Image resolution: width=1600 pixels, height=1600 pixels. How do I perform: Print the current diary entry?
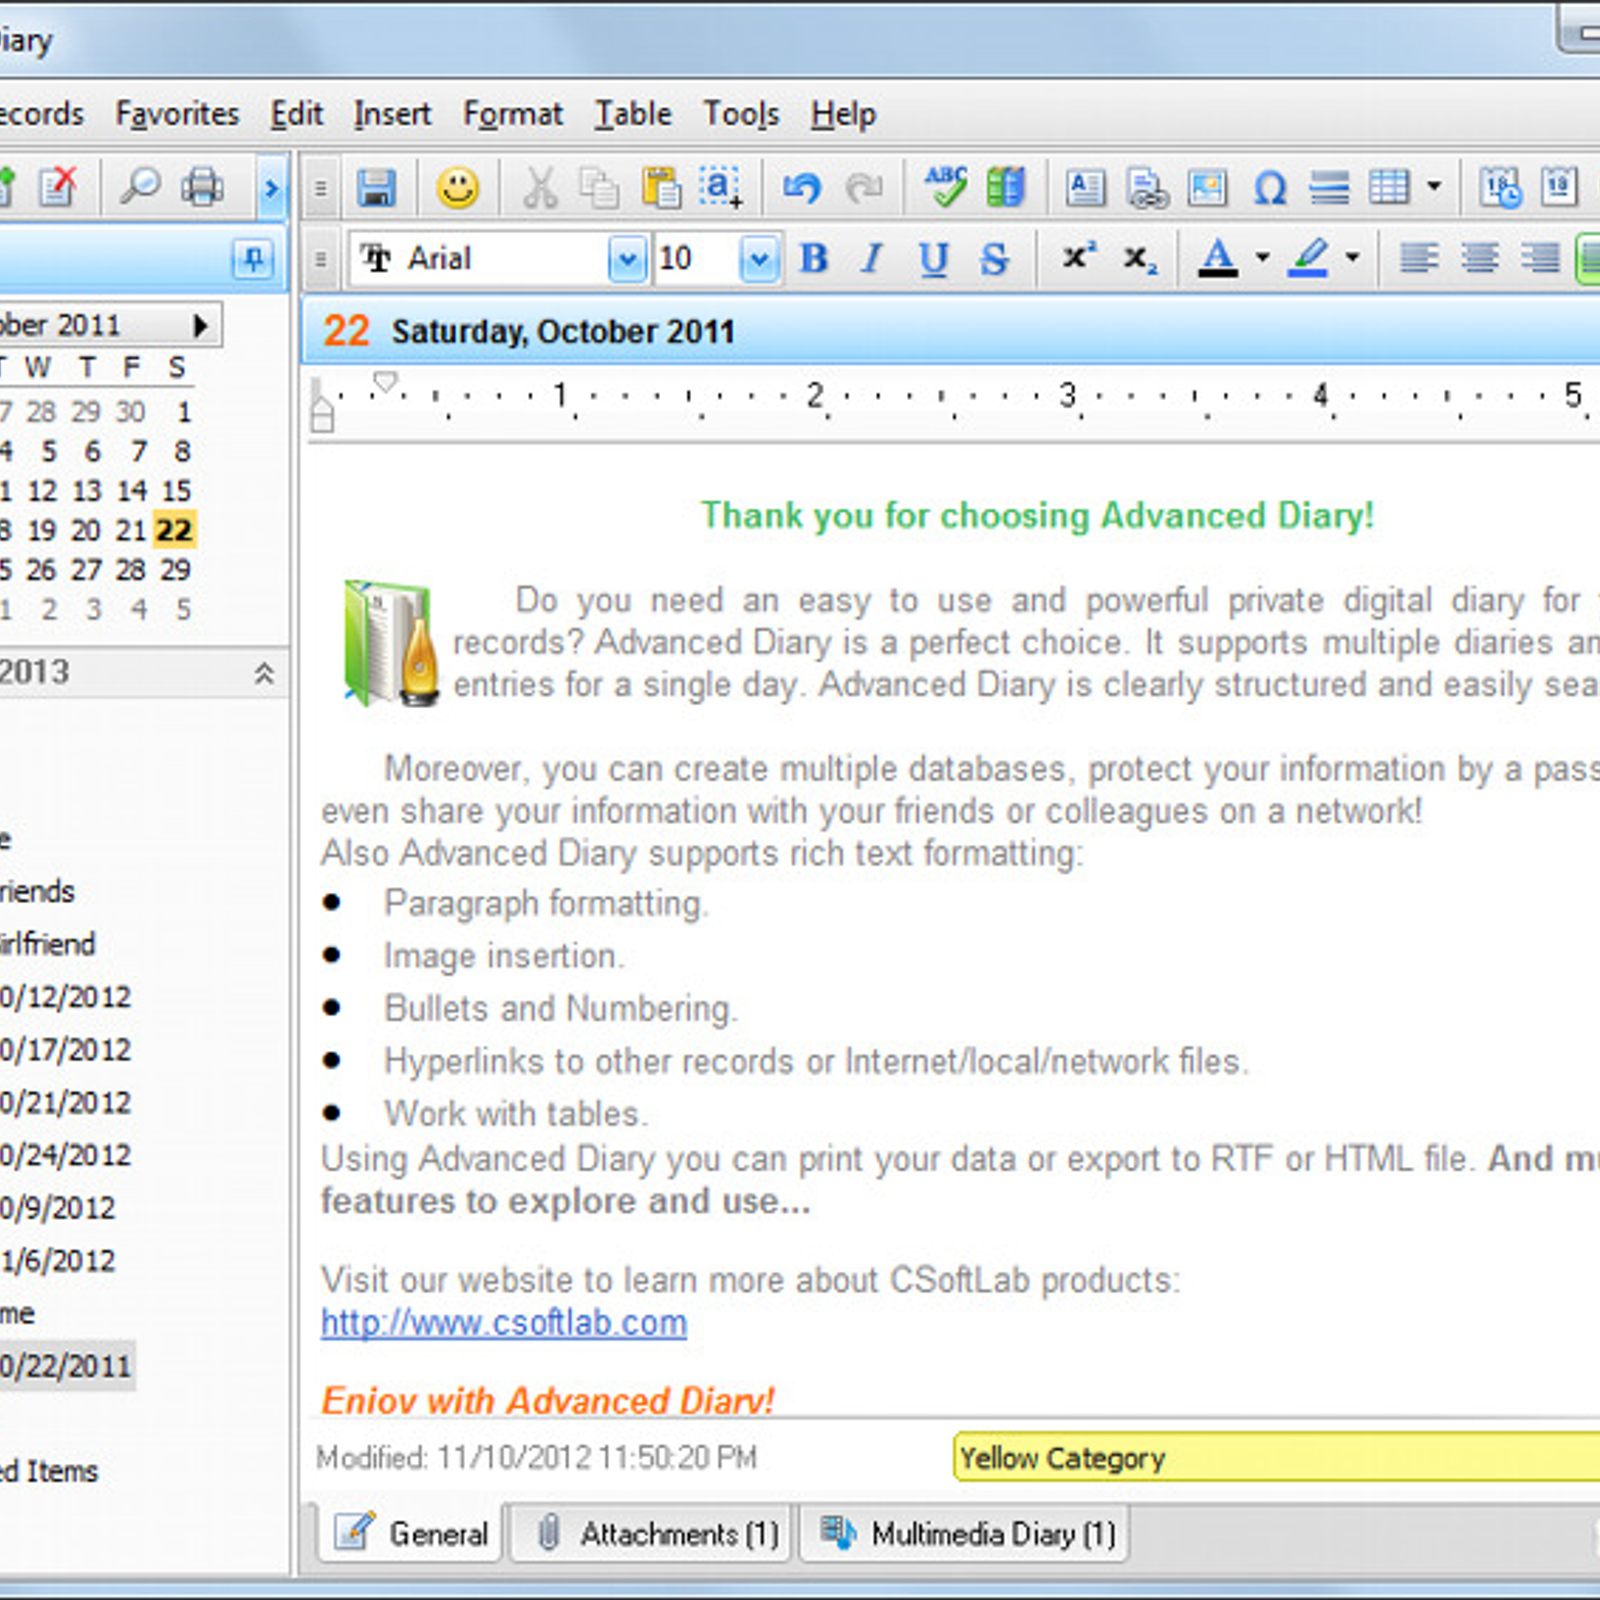pyautogui.click(x=202, y=187)
